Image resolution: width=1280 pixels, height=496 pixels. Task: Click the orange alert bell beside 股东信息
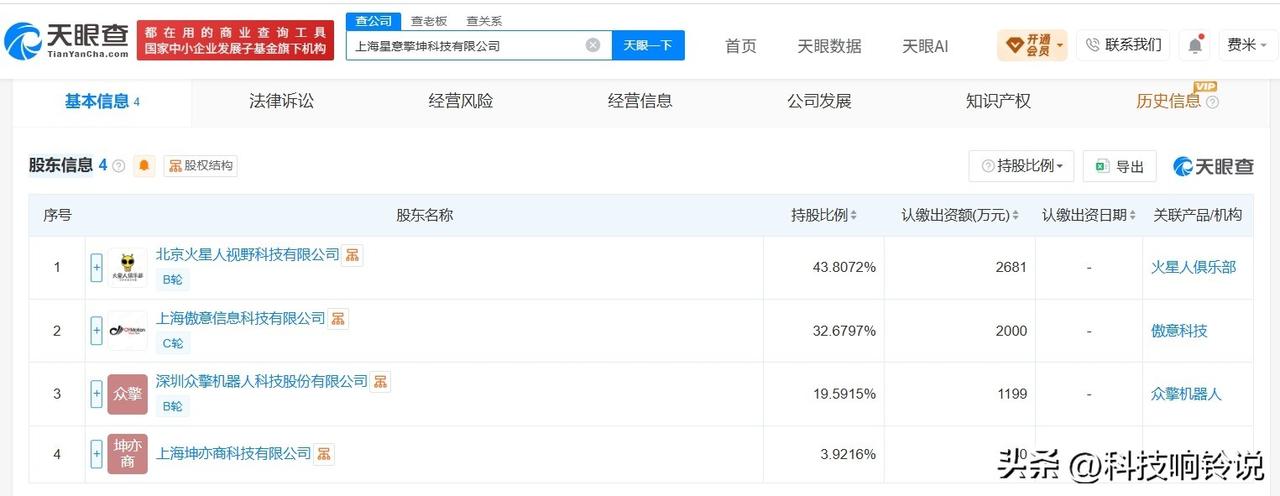click(145, 166)
